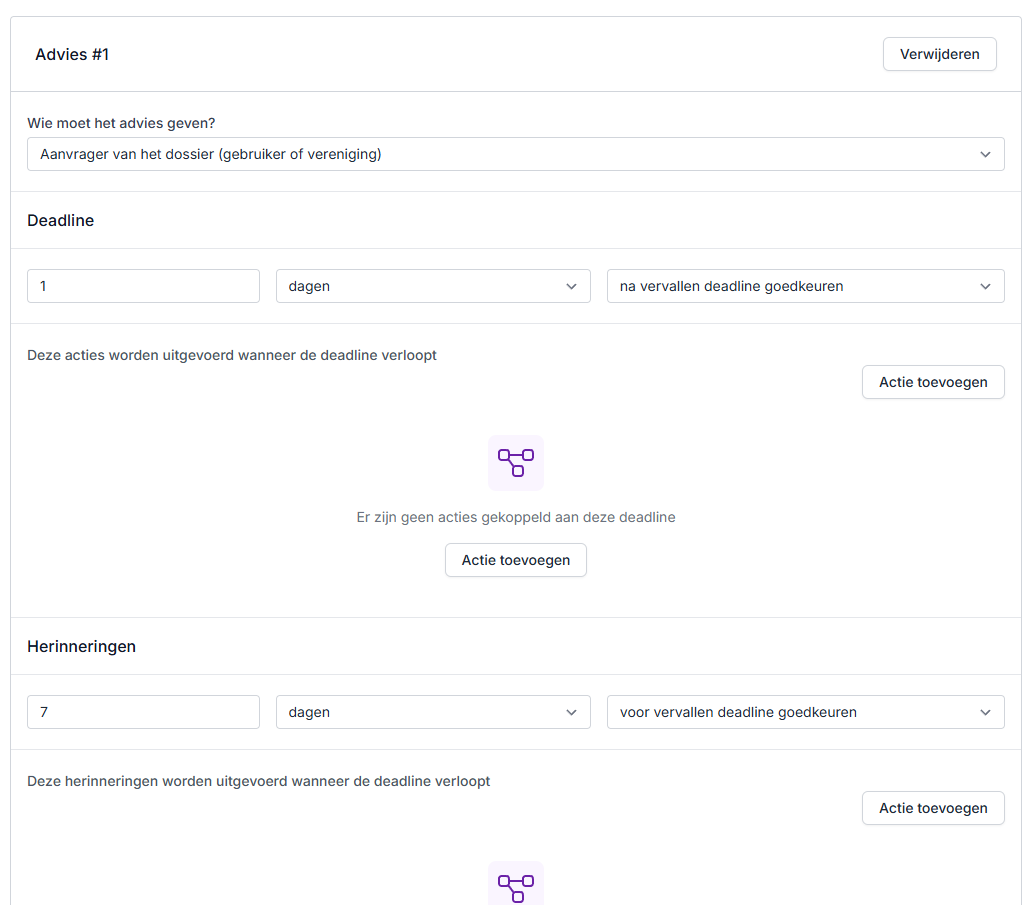Screen dimensions: 1031x905
Task: Click the workflow icon in the Deadline section
Action: (516, 462)
